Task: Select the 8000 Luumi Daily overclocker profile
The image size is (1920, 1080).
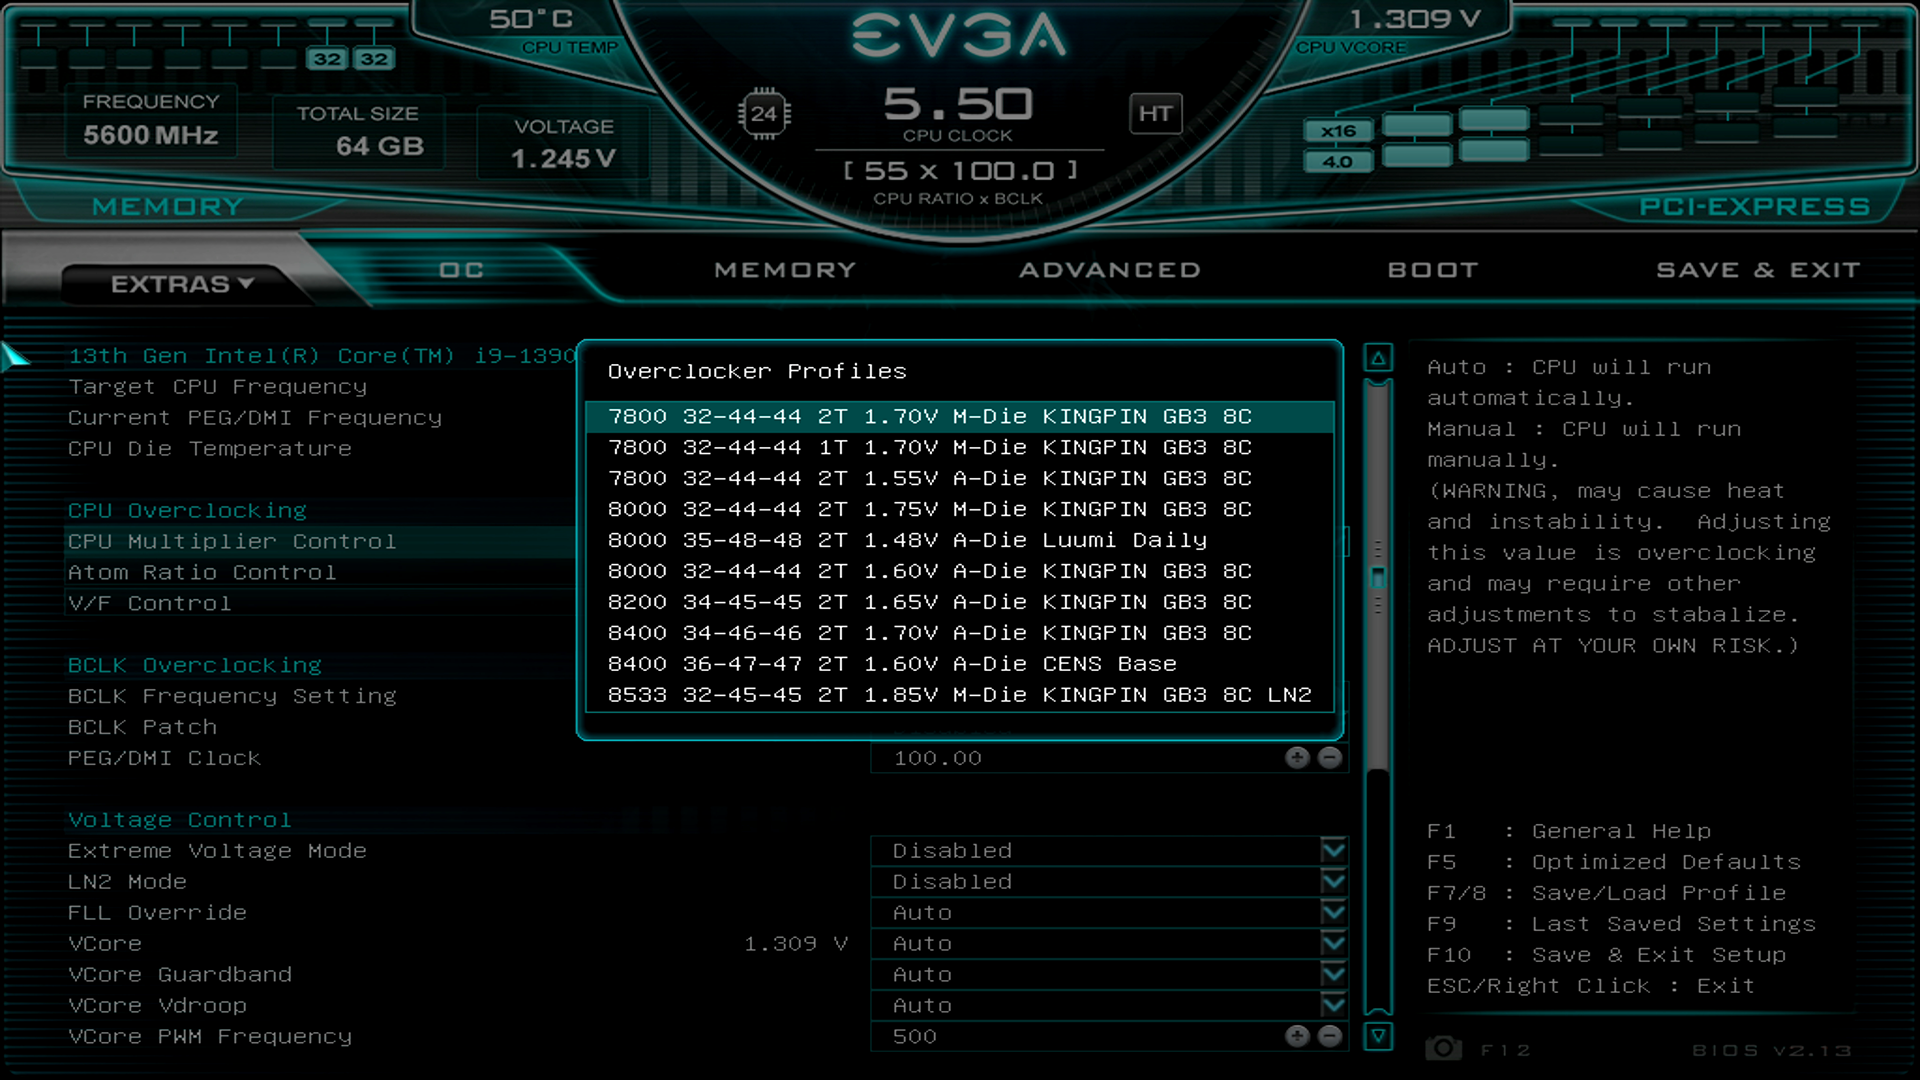Action: (908, 540)
